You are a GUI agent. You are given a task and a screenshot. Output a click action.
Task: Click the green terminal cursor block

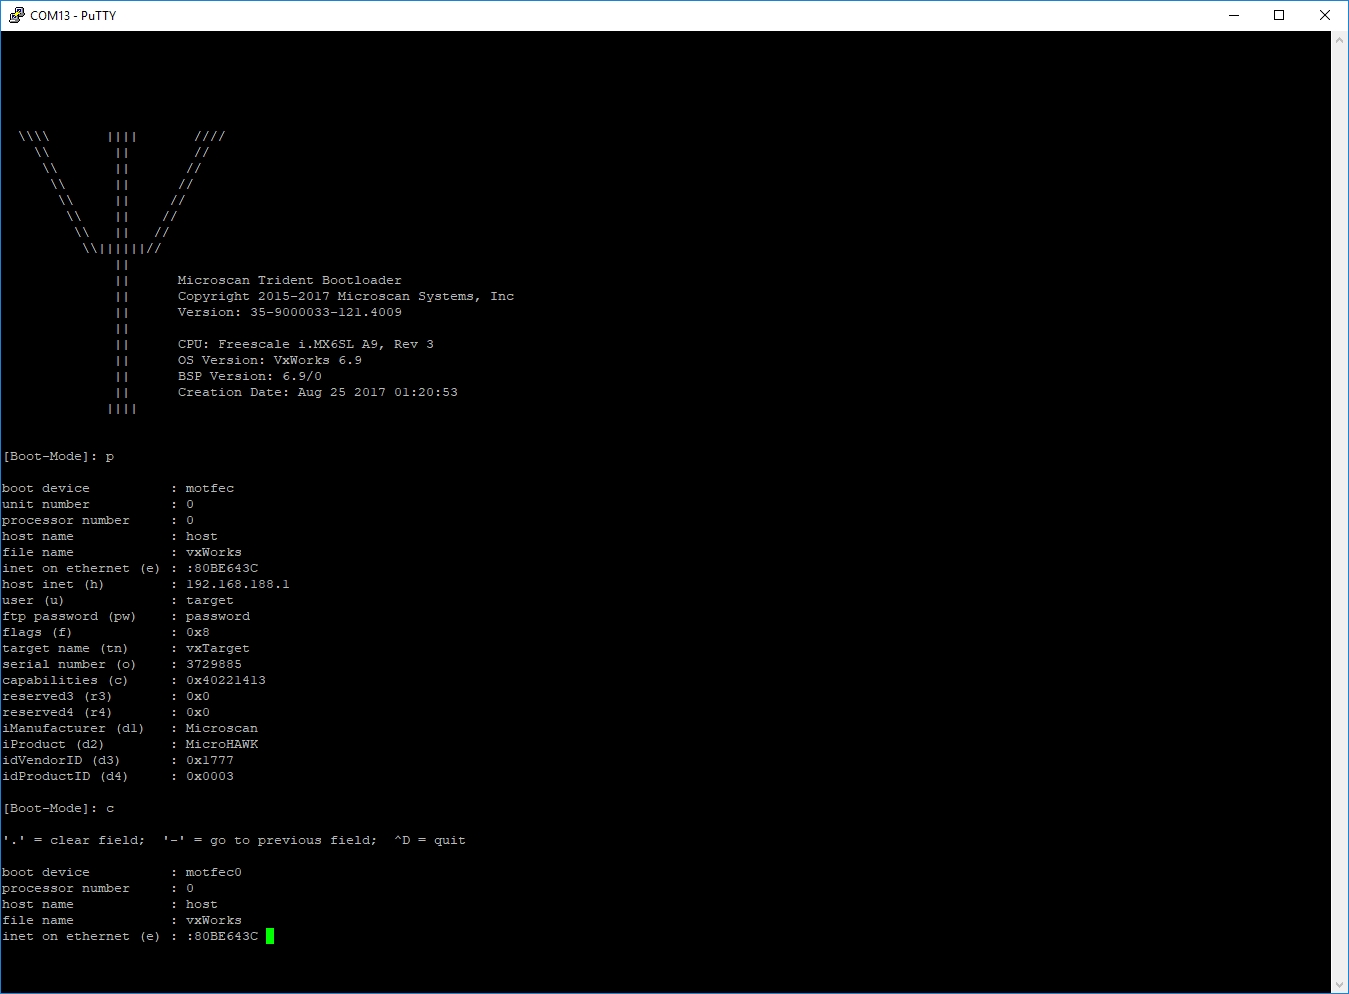pyautogui.click(x=270, y=936)
